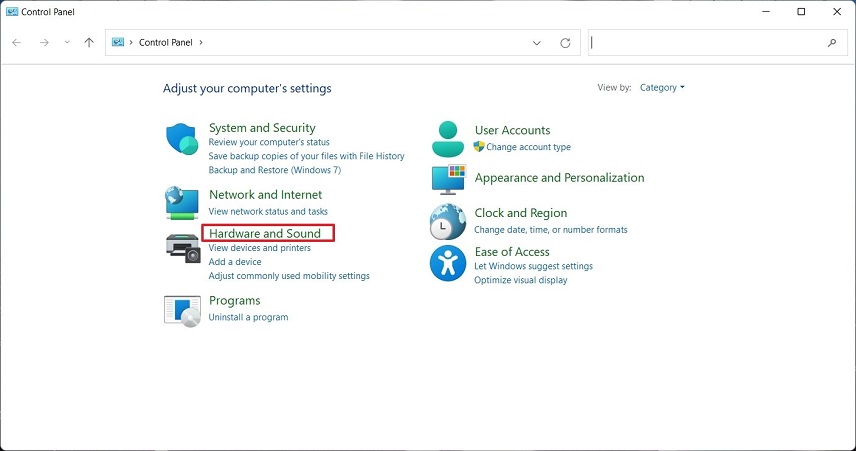Open Network and Internet category

click(x=265, y=195)
